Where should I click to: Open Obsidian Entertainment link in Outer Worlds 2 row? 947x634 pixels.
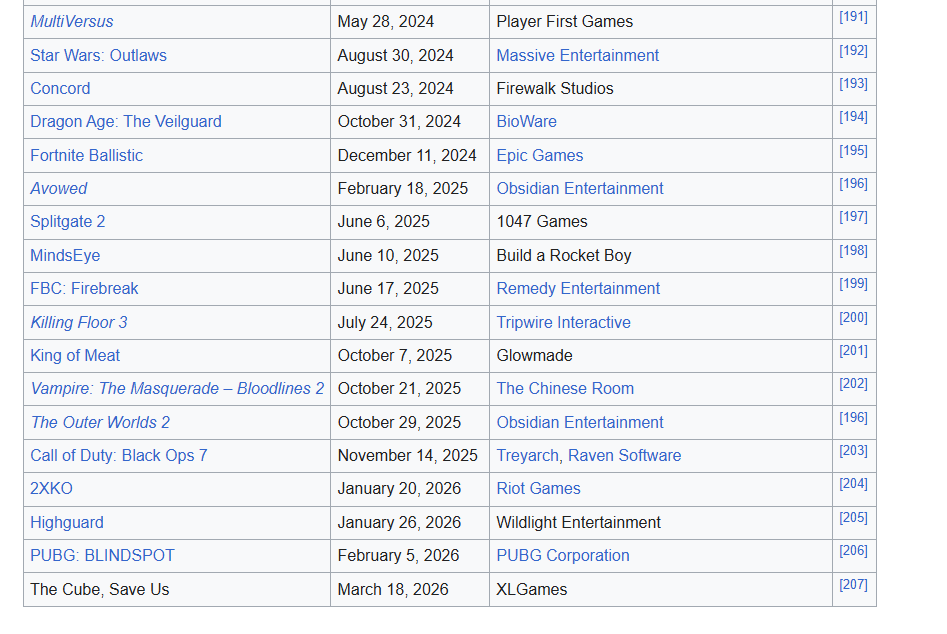coord(580,423)
